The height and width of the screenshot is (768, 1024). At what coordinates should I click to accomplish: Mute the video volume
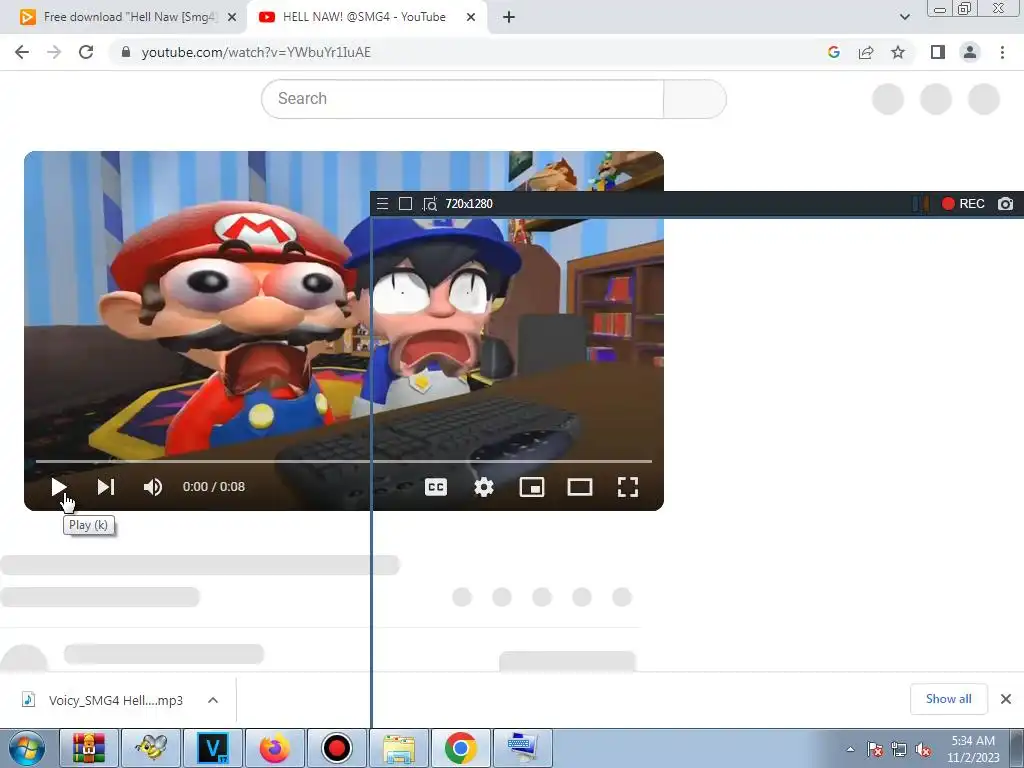[x=153, y=487]
